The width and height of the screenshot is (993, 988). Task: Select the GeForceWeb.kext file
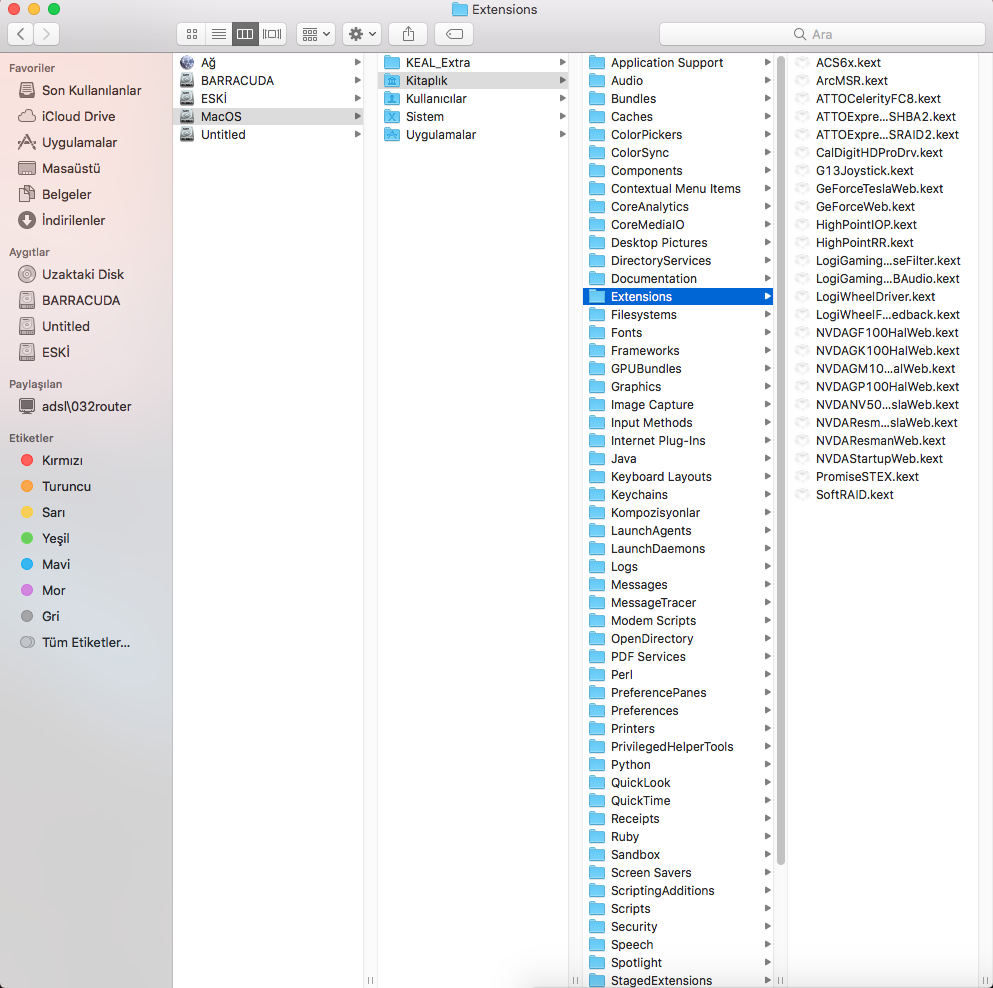coord(865,207)
